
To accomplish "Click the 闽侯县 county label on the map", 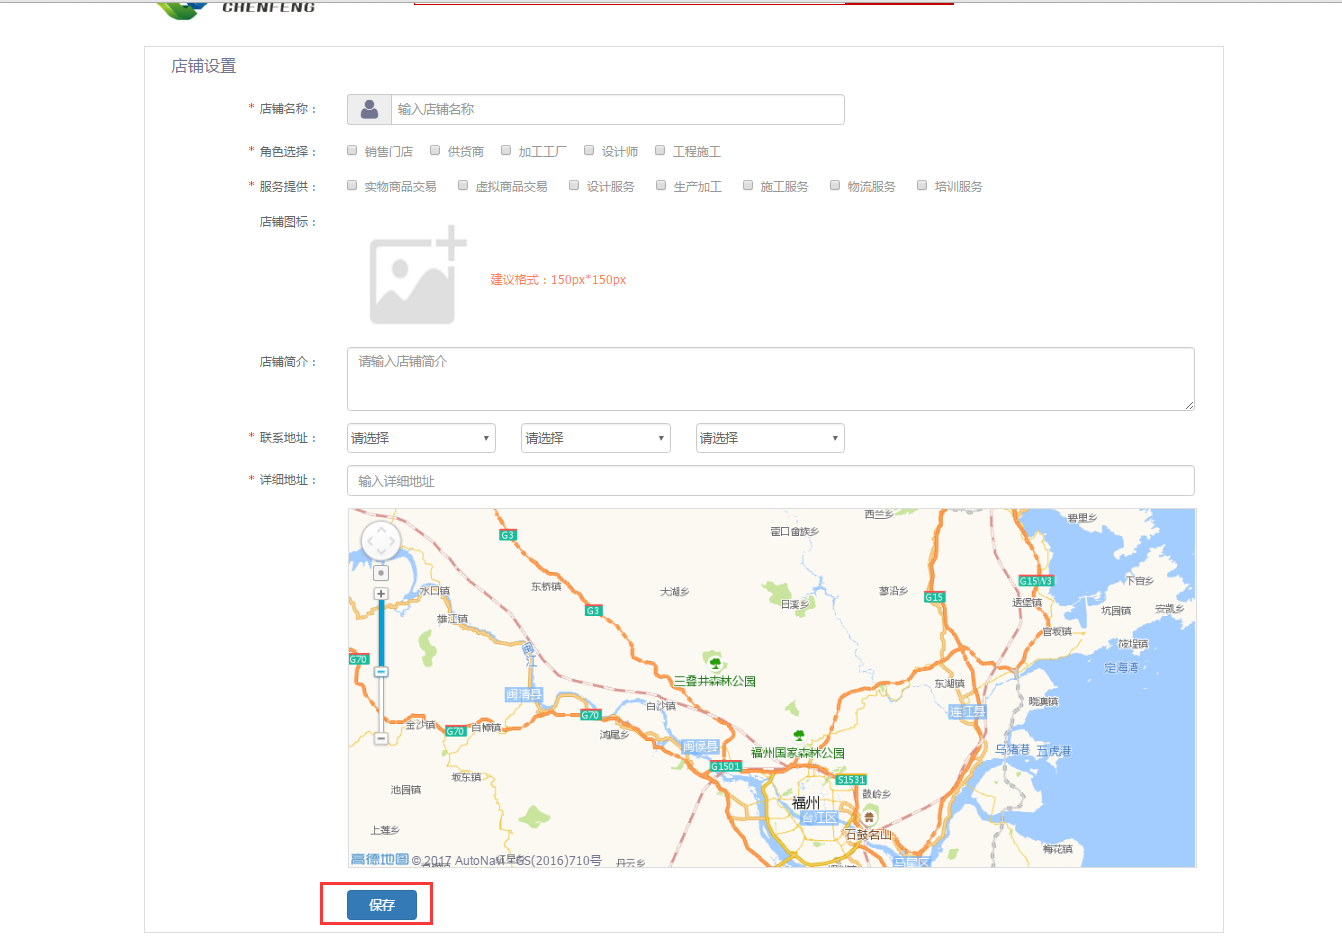I will point(701,747).
